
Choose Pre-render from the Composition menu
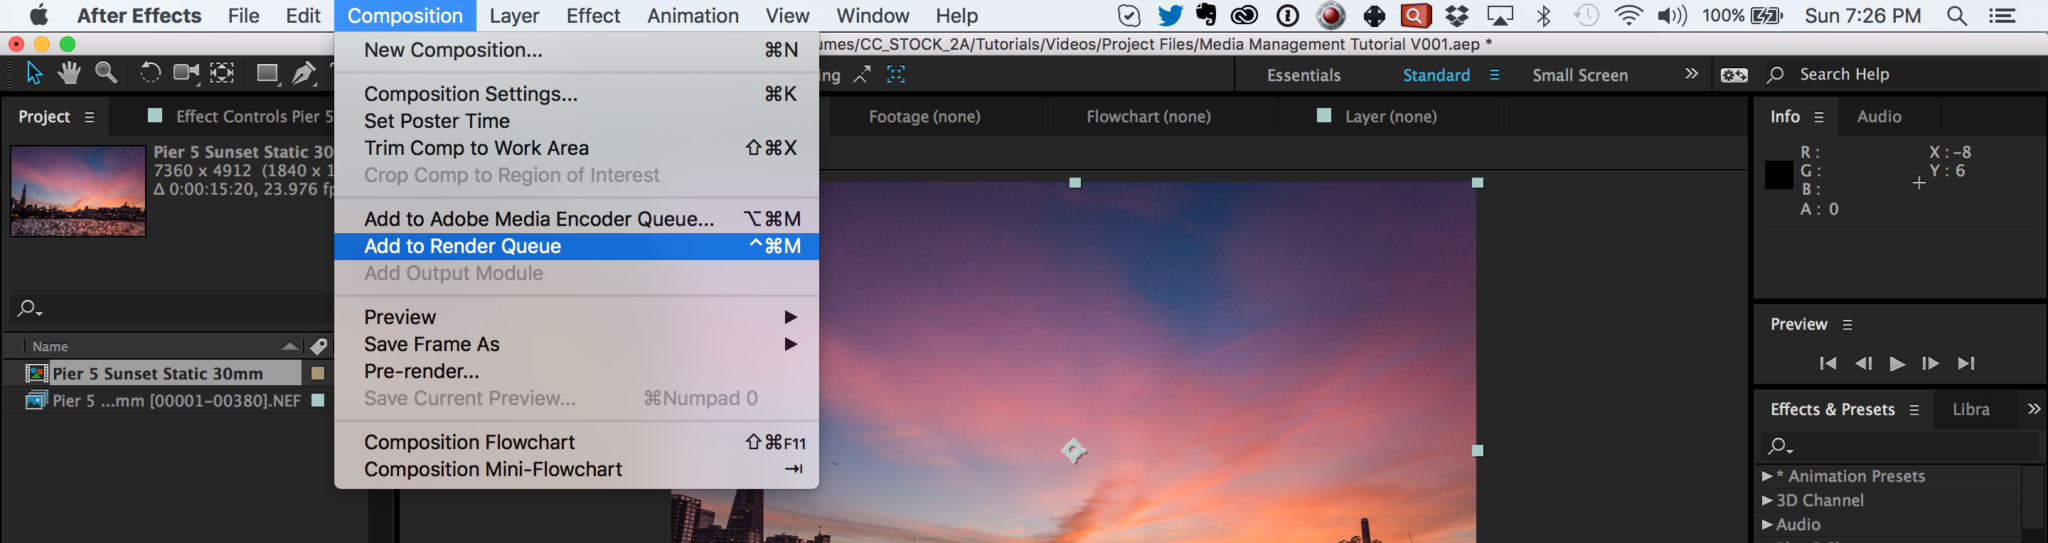point(576,371)
